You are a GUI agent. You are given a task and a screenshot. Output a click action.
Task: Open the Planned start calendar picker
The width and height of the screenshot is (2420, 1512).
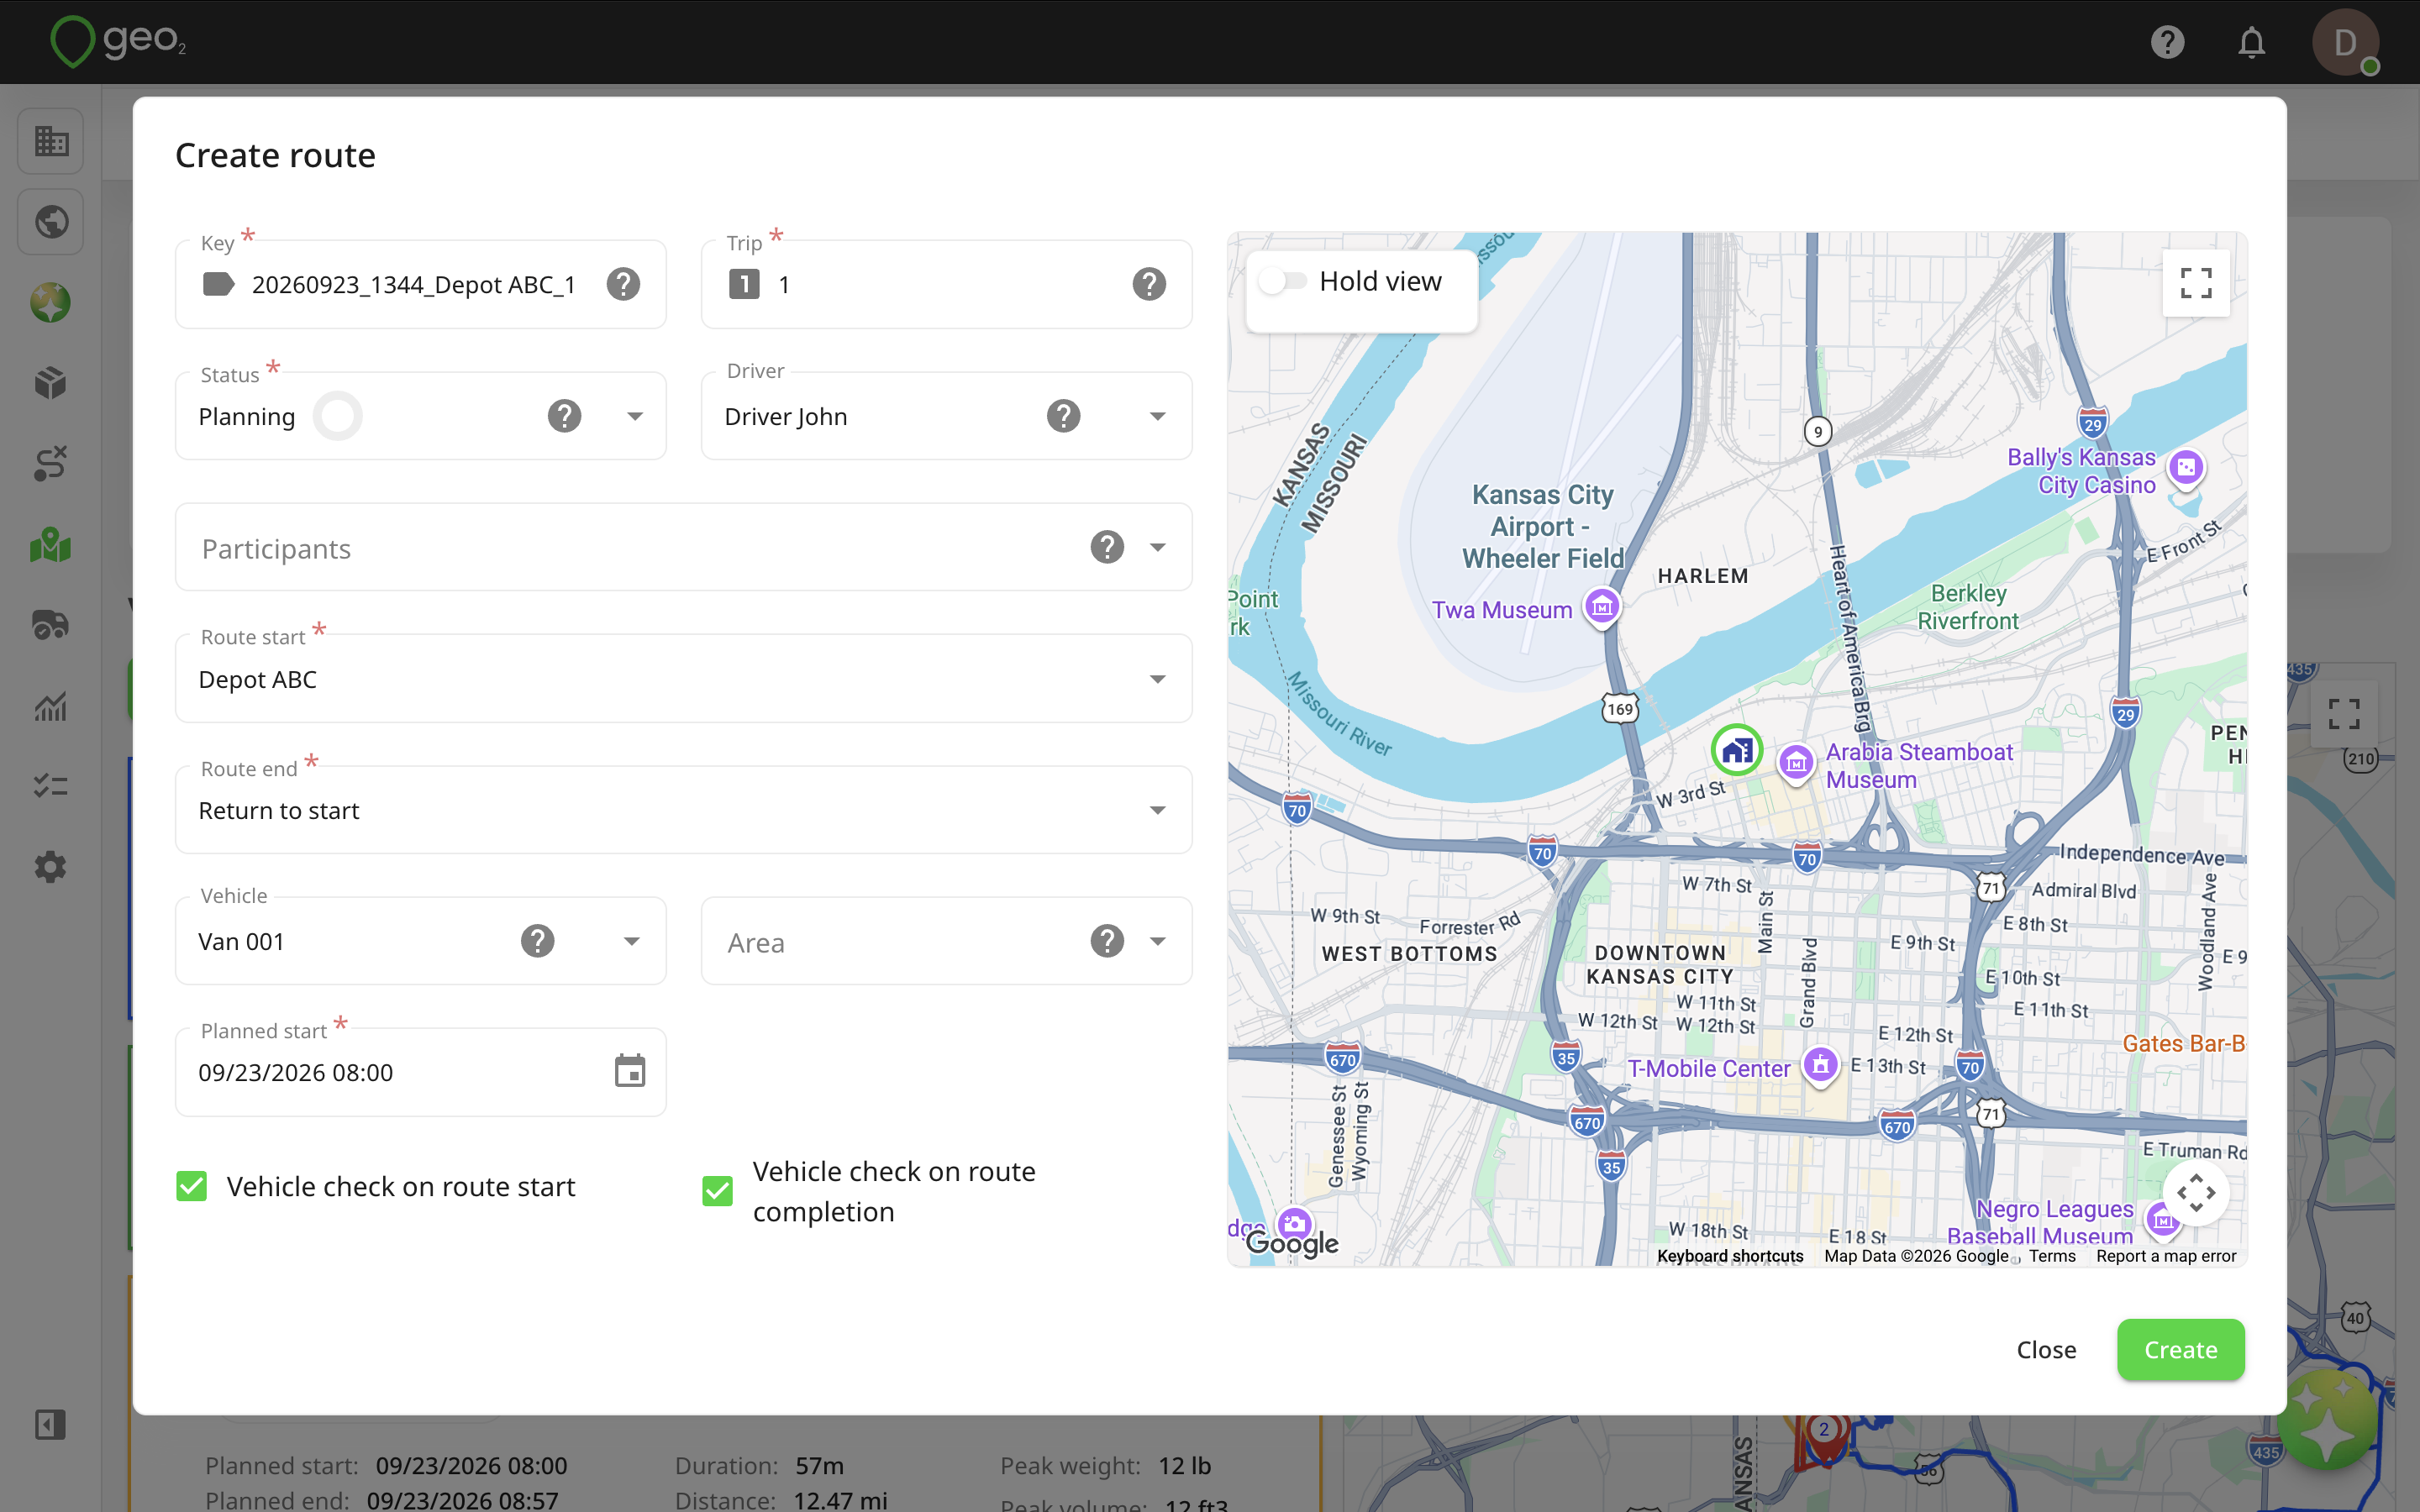click(630, 1071)
